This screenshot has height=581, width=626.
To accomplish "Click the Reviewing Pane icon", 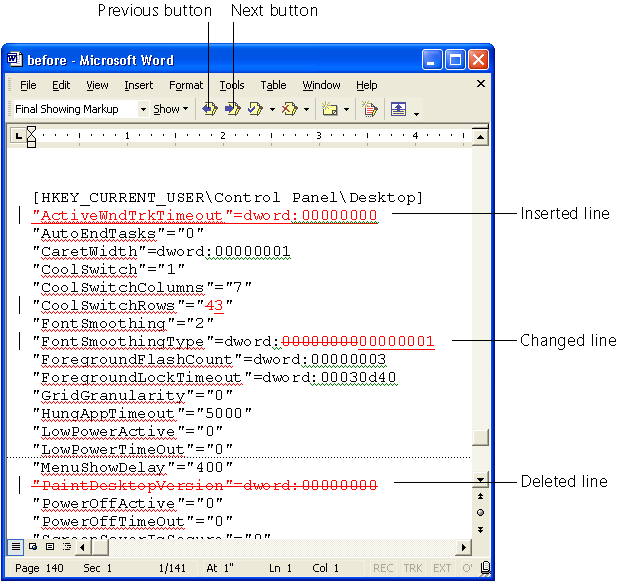I will click(401, 109).
